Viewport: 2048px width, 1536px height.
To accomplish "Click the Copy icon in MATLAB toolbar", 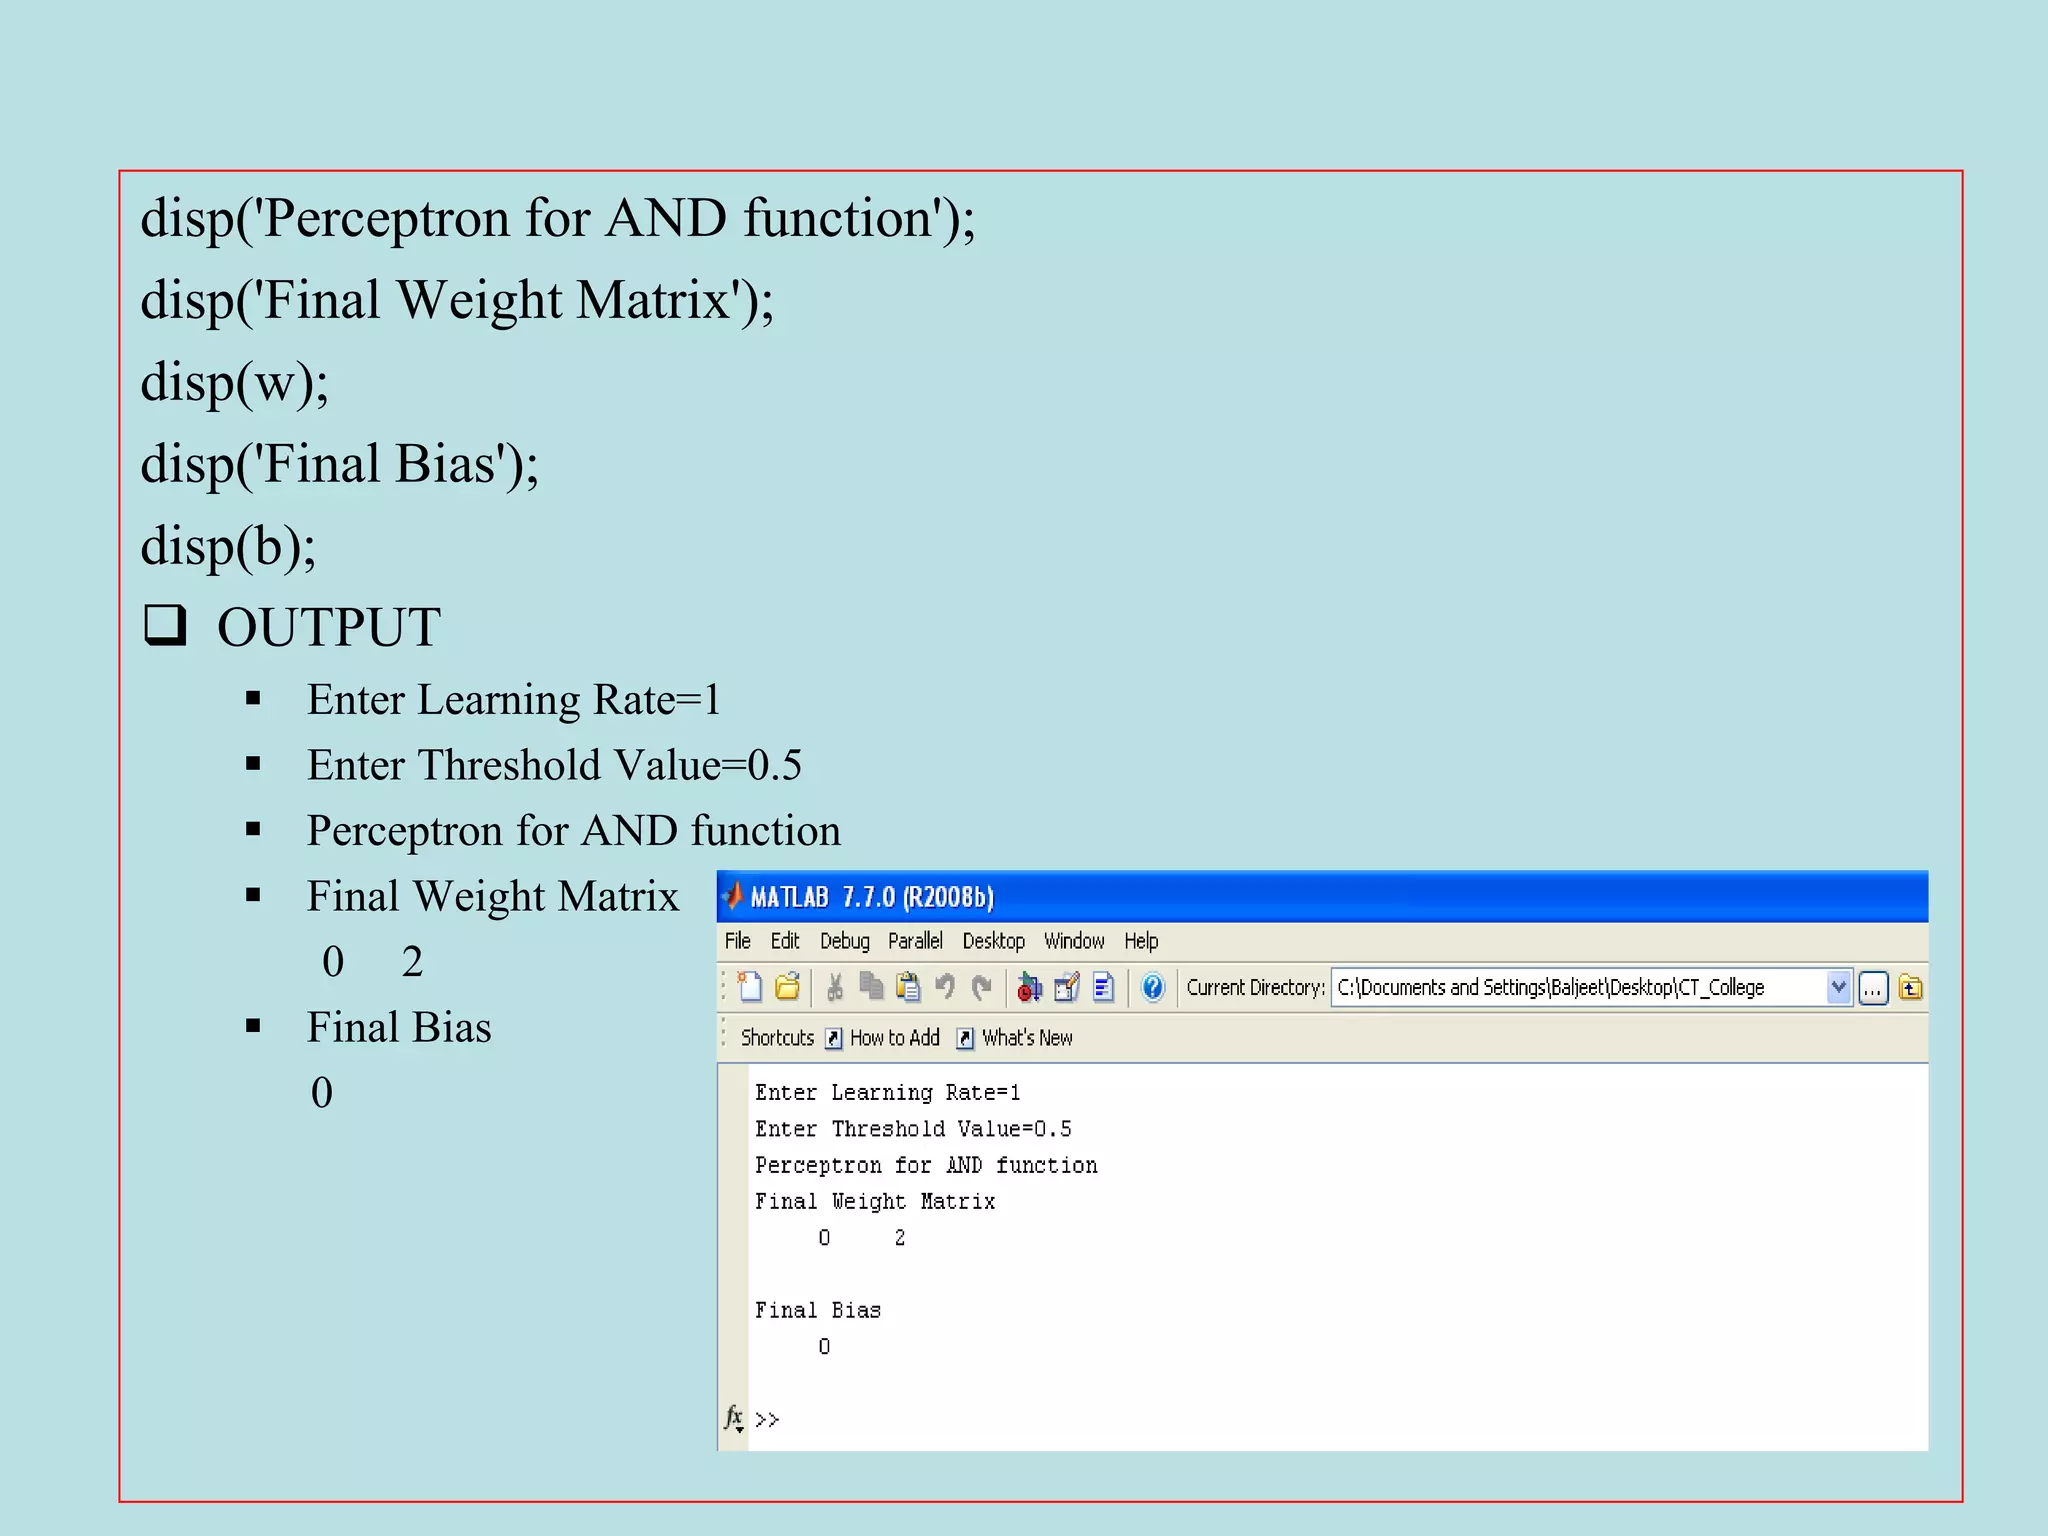I will [871, 988].
